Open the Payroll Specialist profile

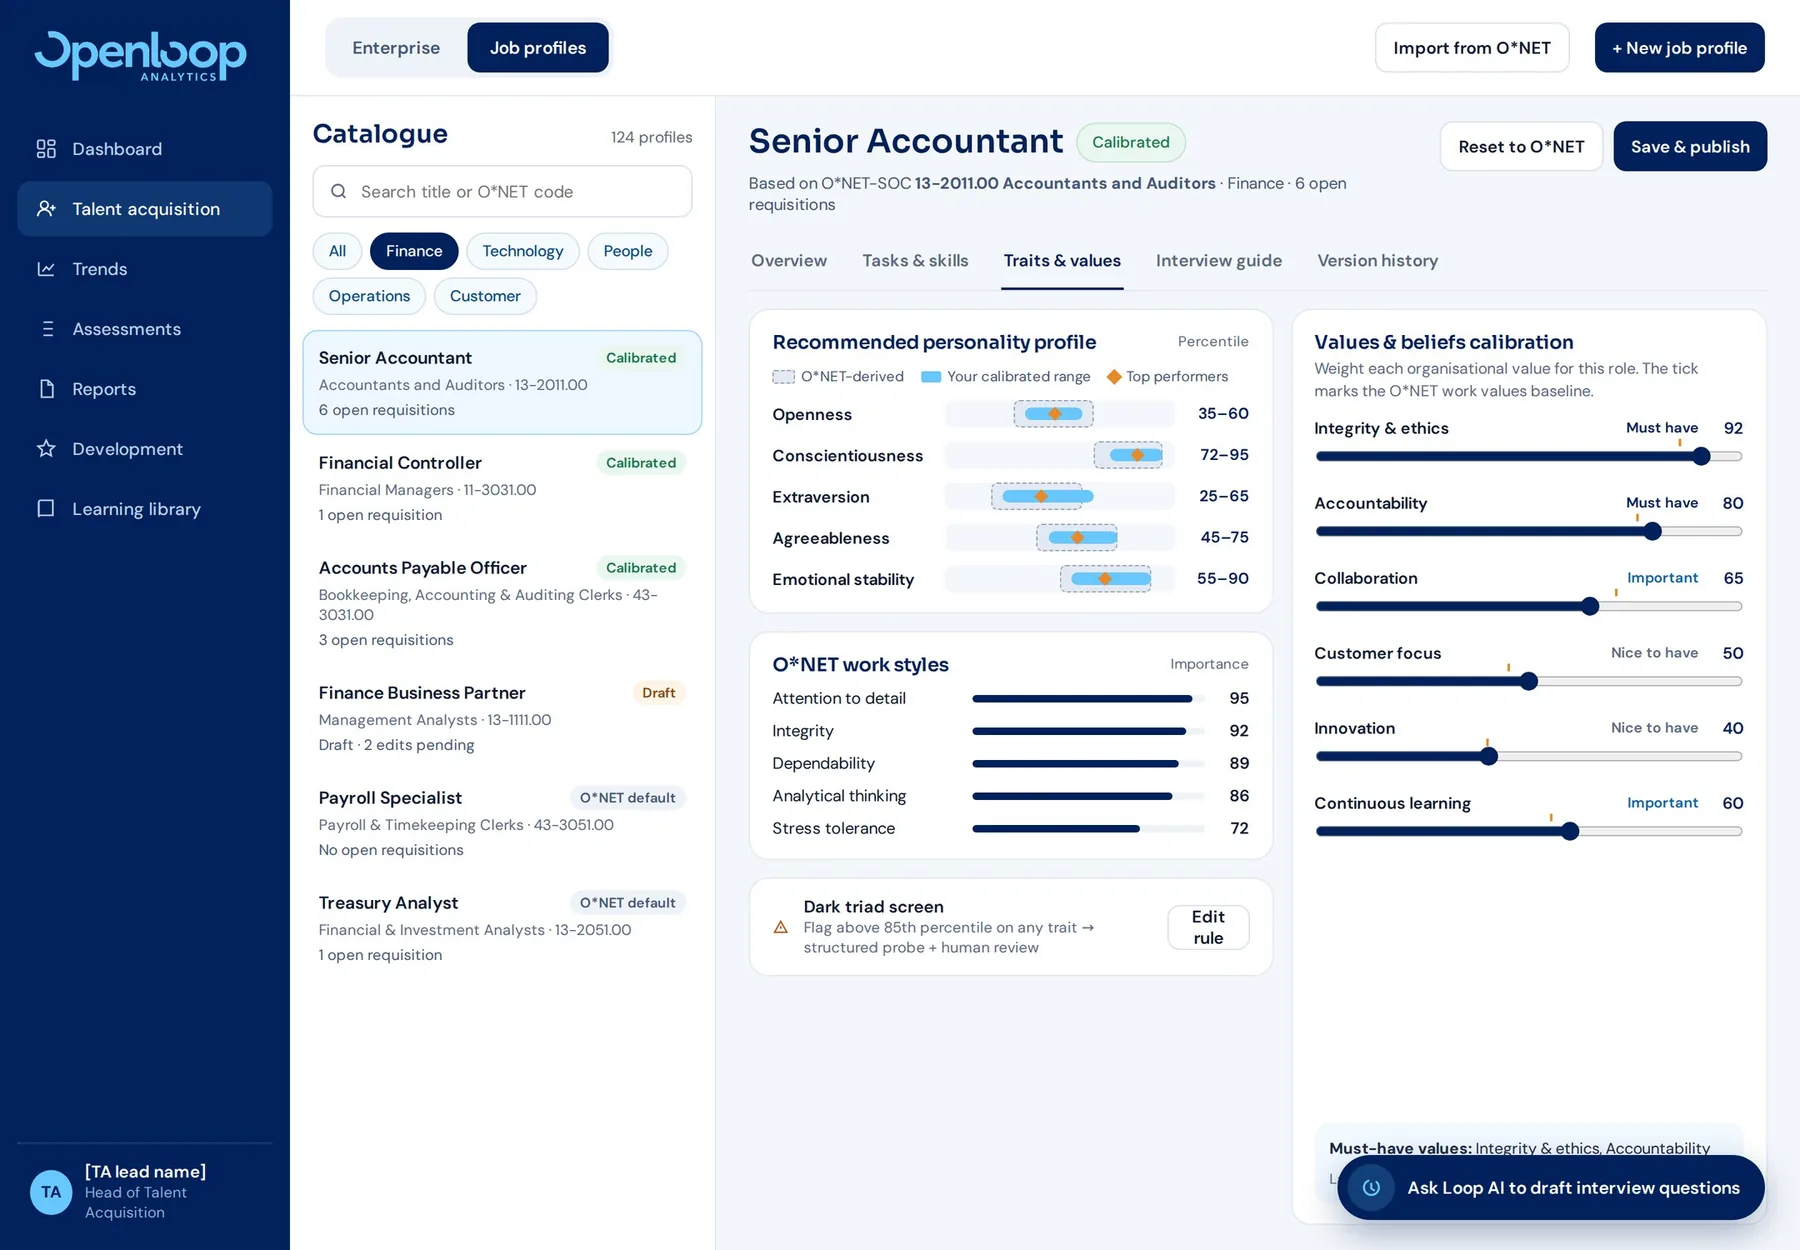502,823
